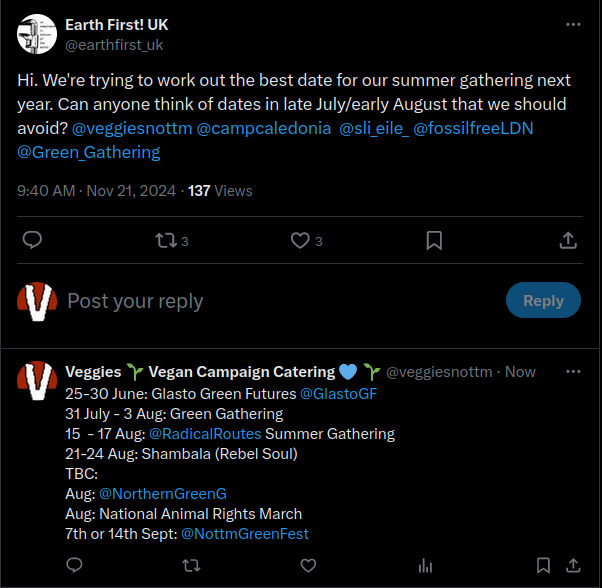Image resolution: width=602 pixels, height=588 pixels.
Task: Open the @veggiesnottm mention link
Action: pos(132,128)
